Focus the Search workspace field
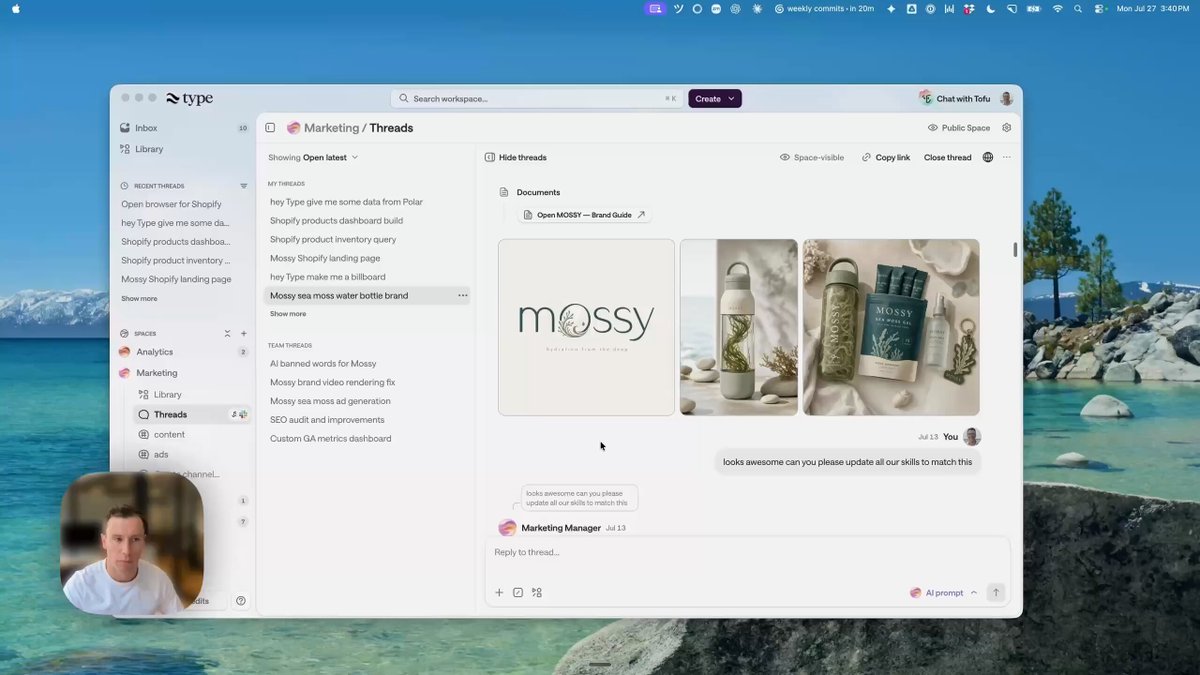Screen dimensions: 1200x675 pyautogui.click(x=537, y=99)
